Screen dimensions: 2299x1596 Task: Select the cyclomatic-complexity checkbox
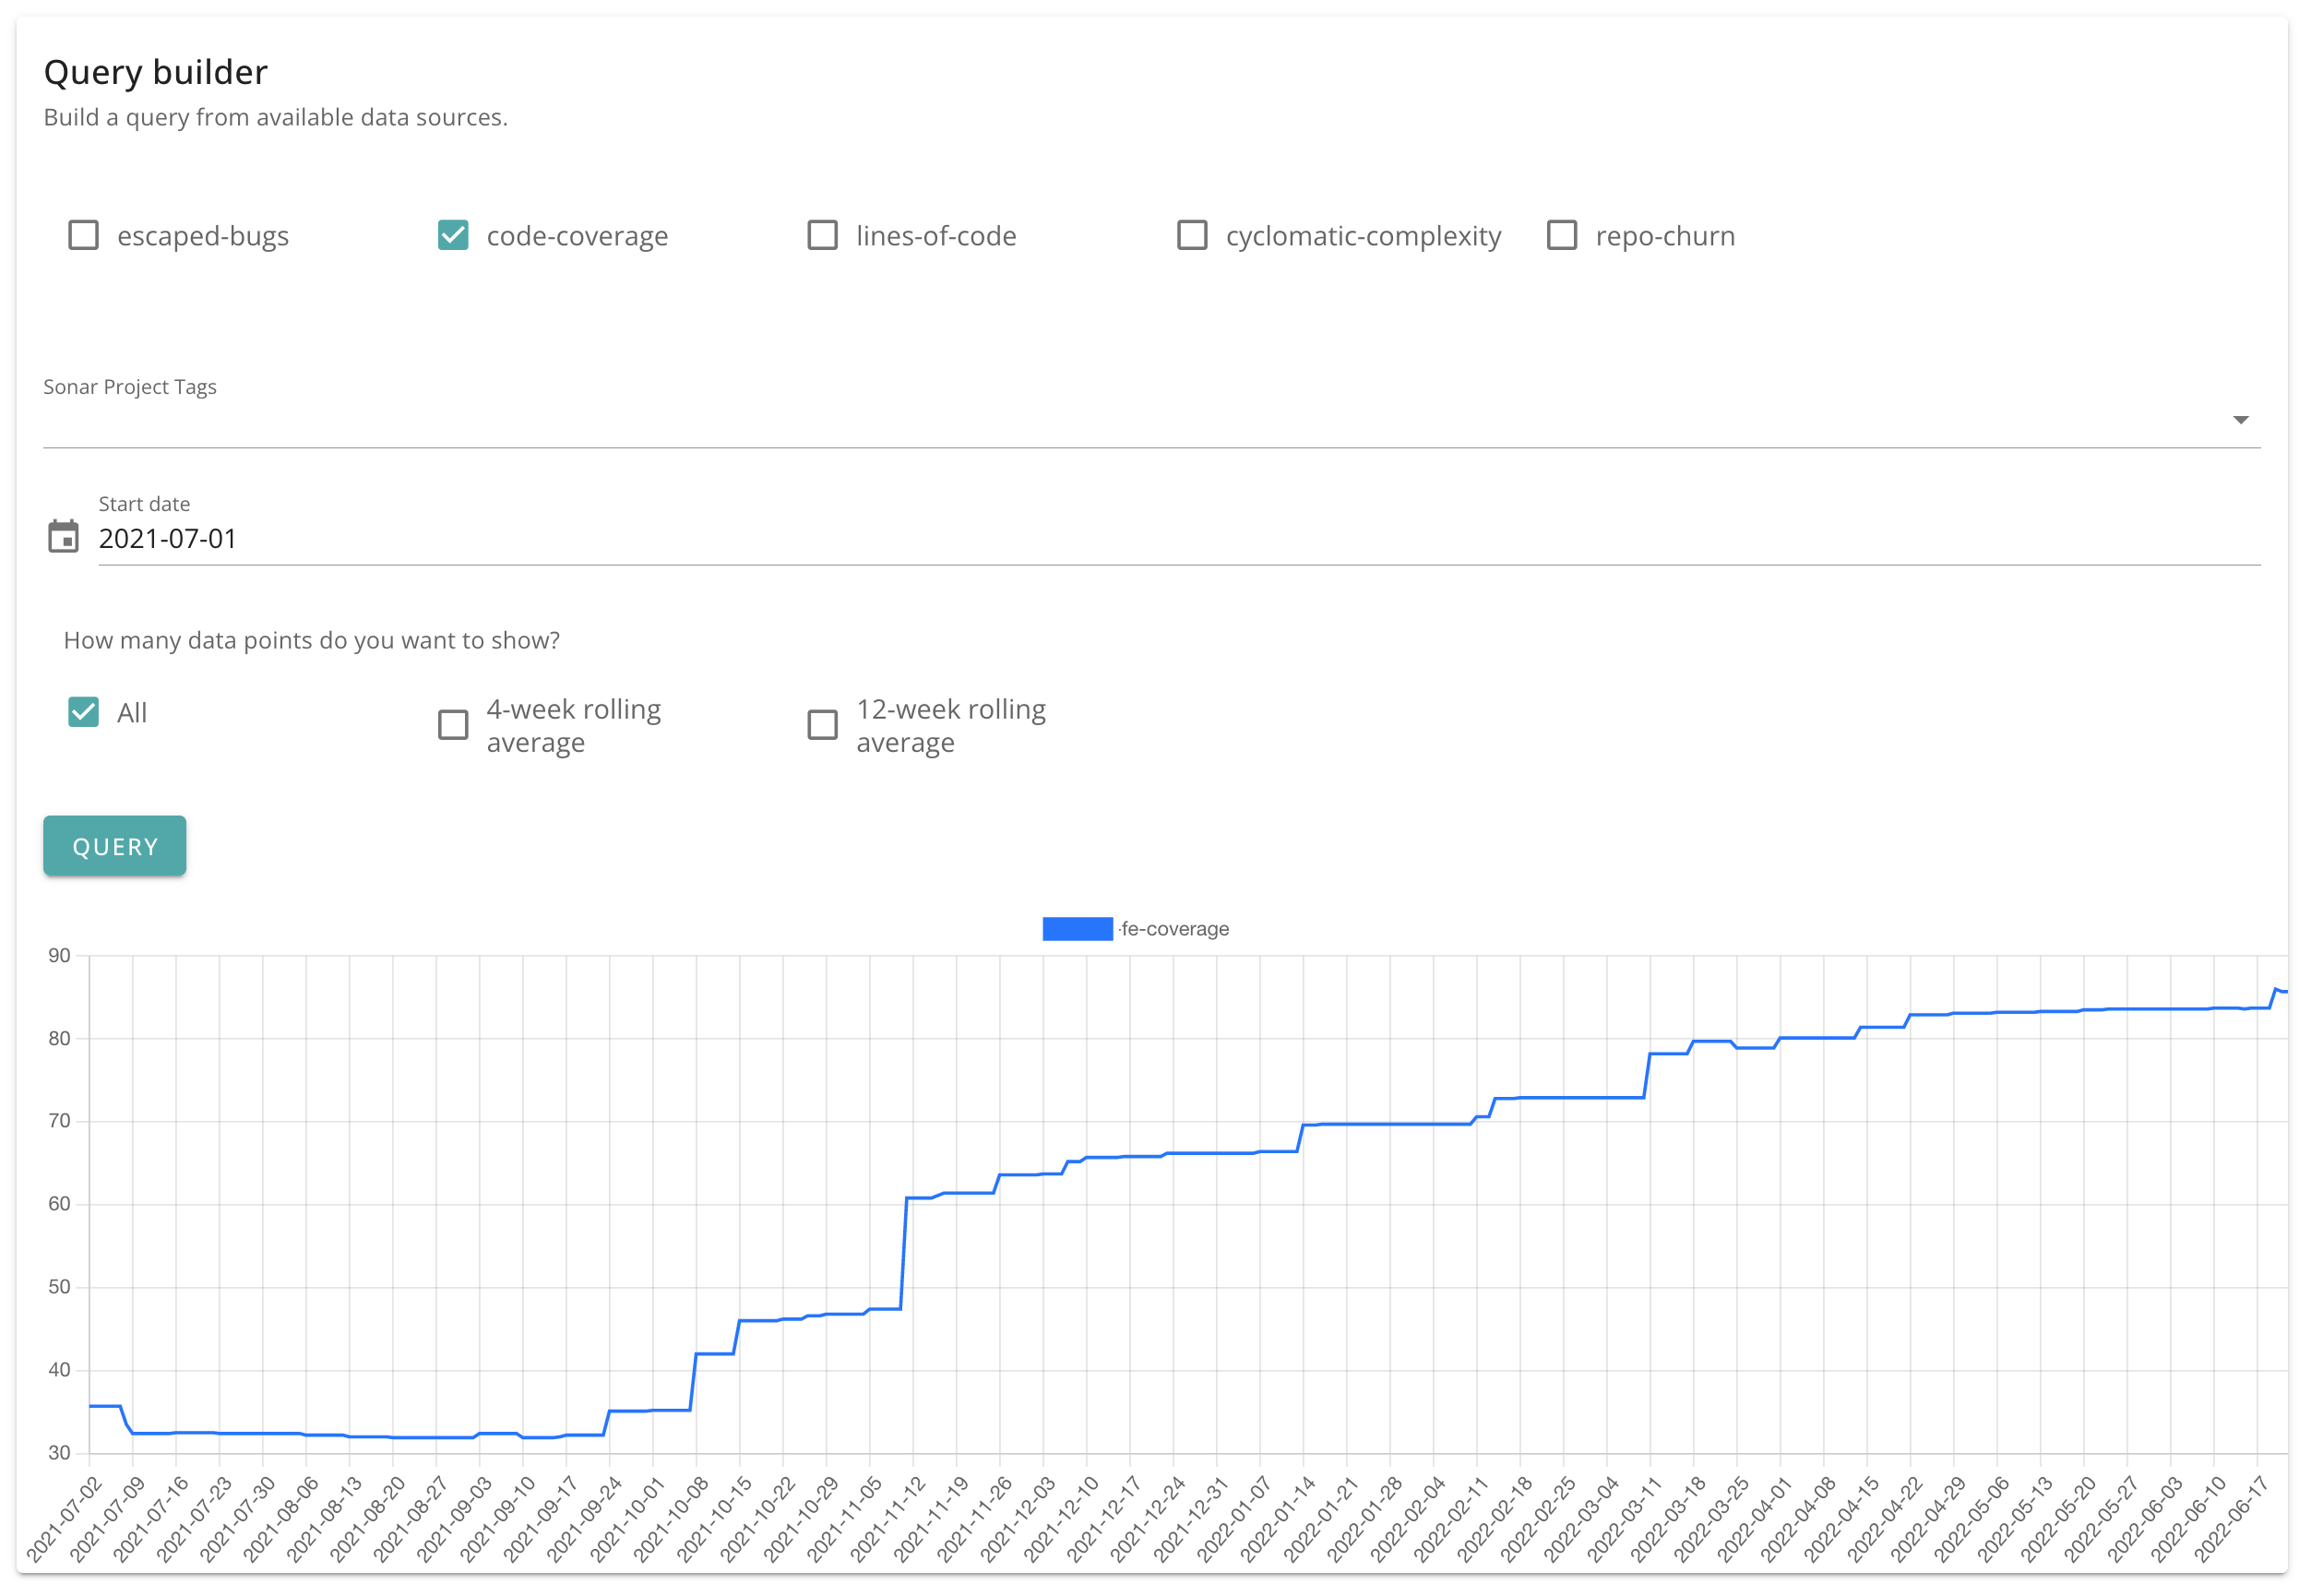point(1192,236)
